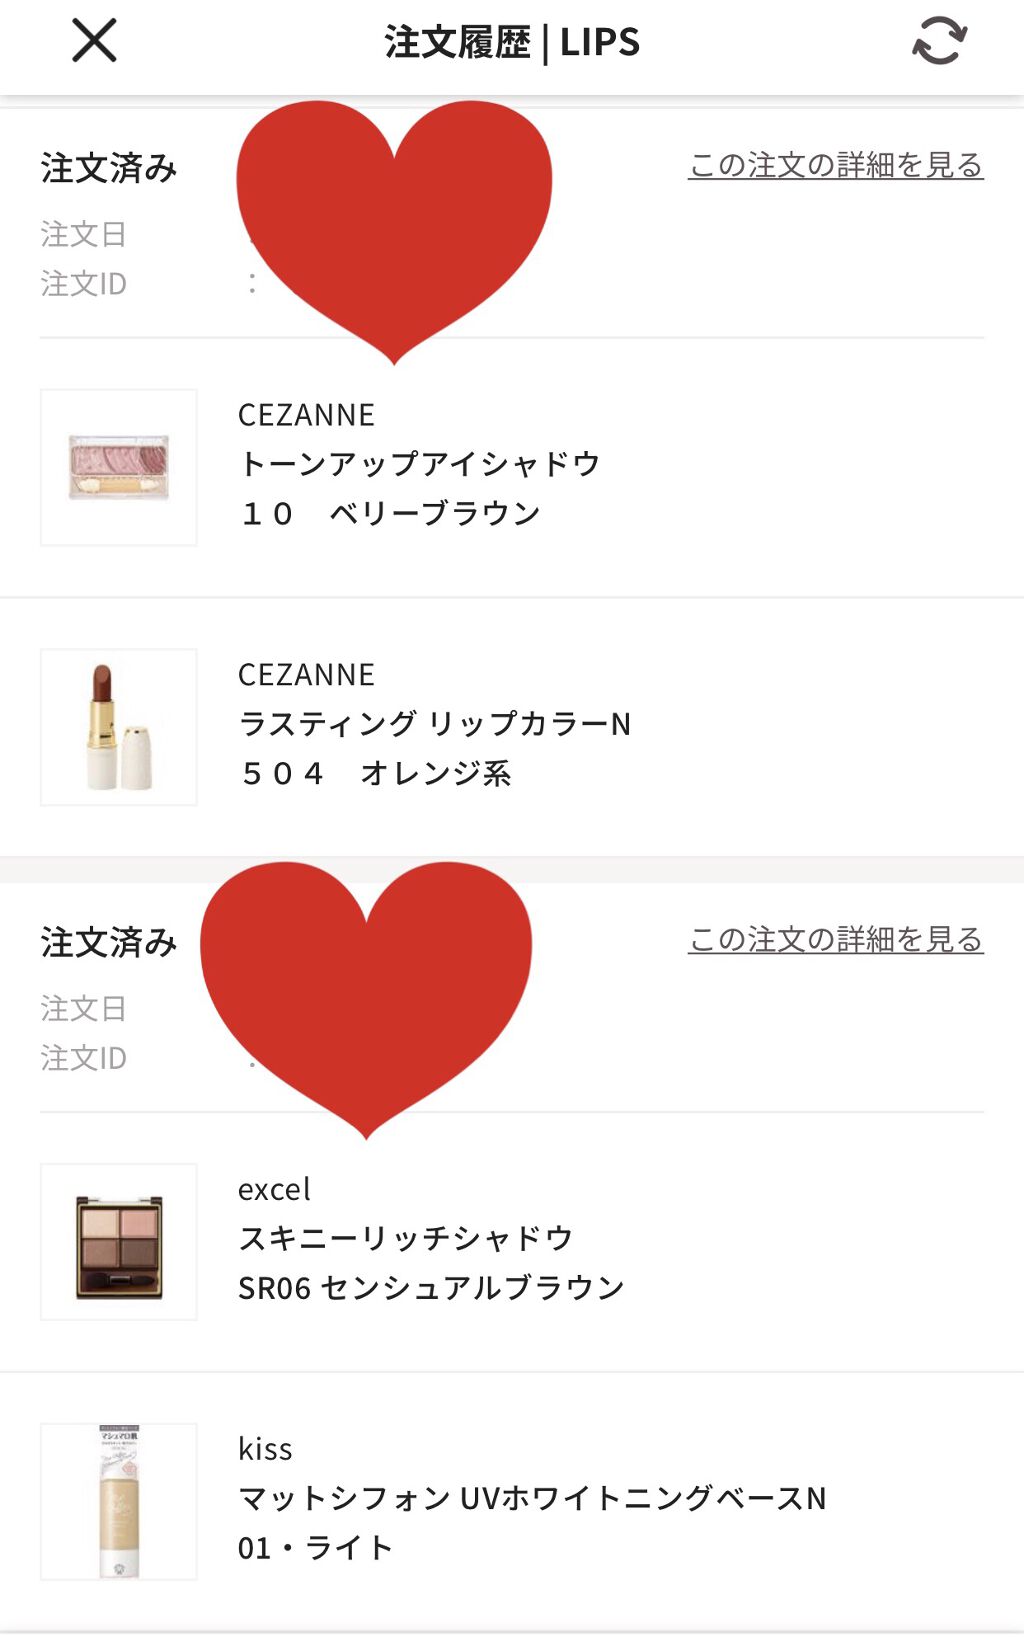Tap the 10 ベリーブラウン shade text
The width and height of the screenshot is (1024, 1637).
(x=390, y=514)
